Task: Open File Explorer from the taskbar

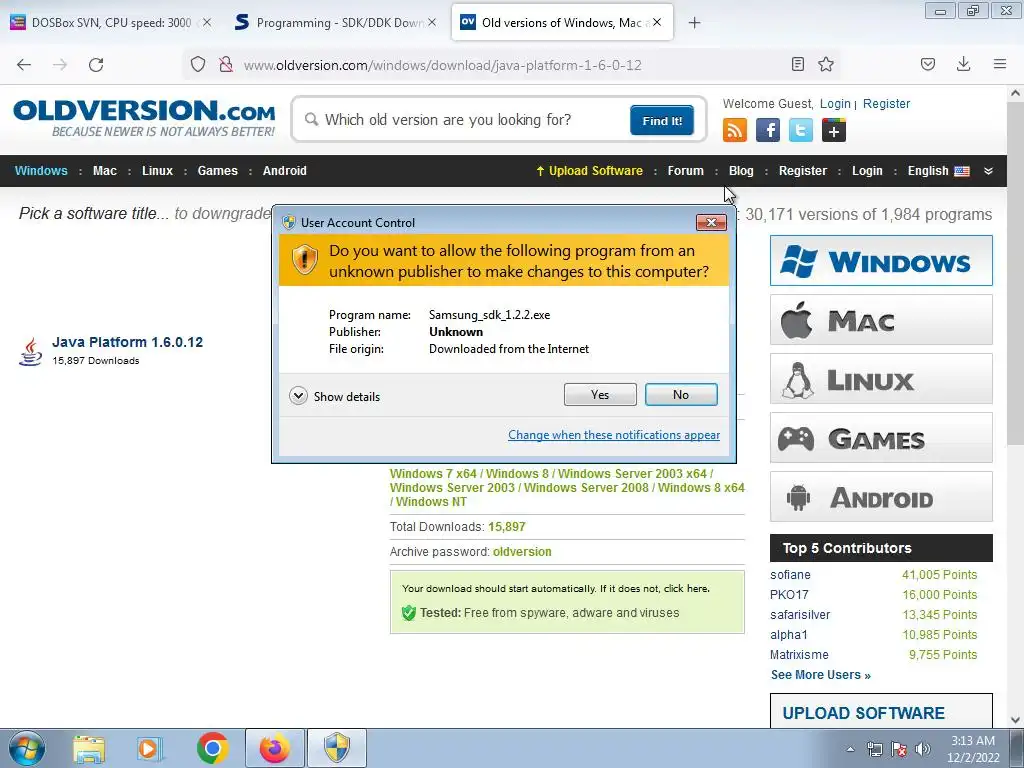Action: tap(89, 748)
